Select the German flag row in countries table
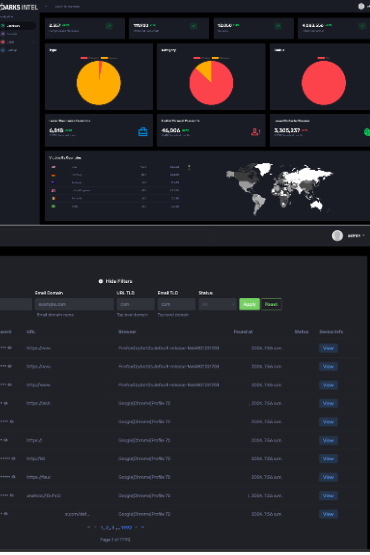Screen dimensions: 370x555 pyautogui.click(x=115, y=175)
